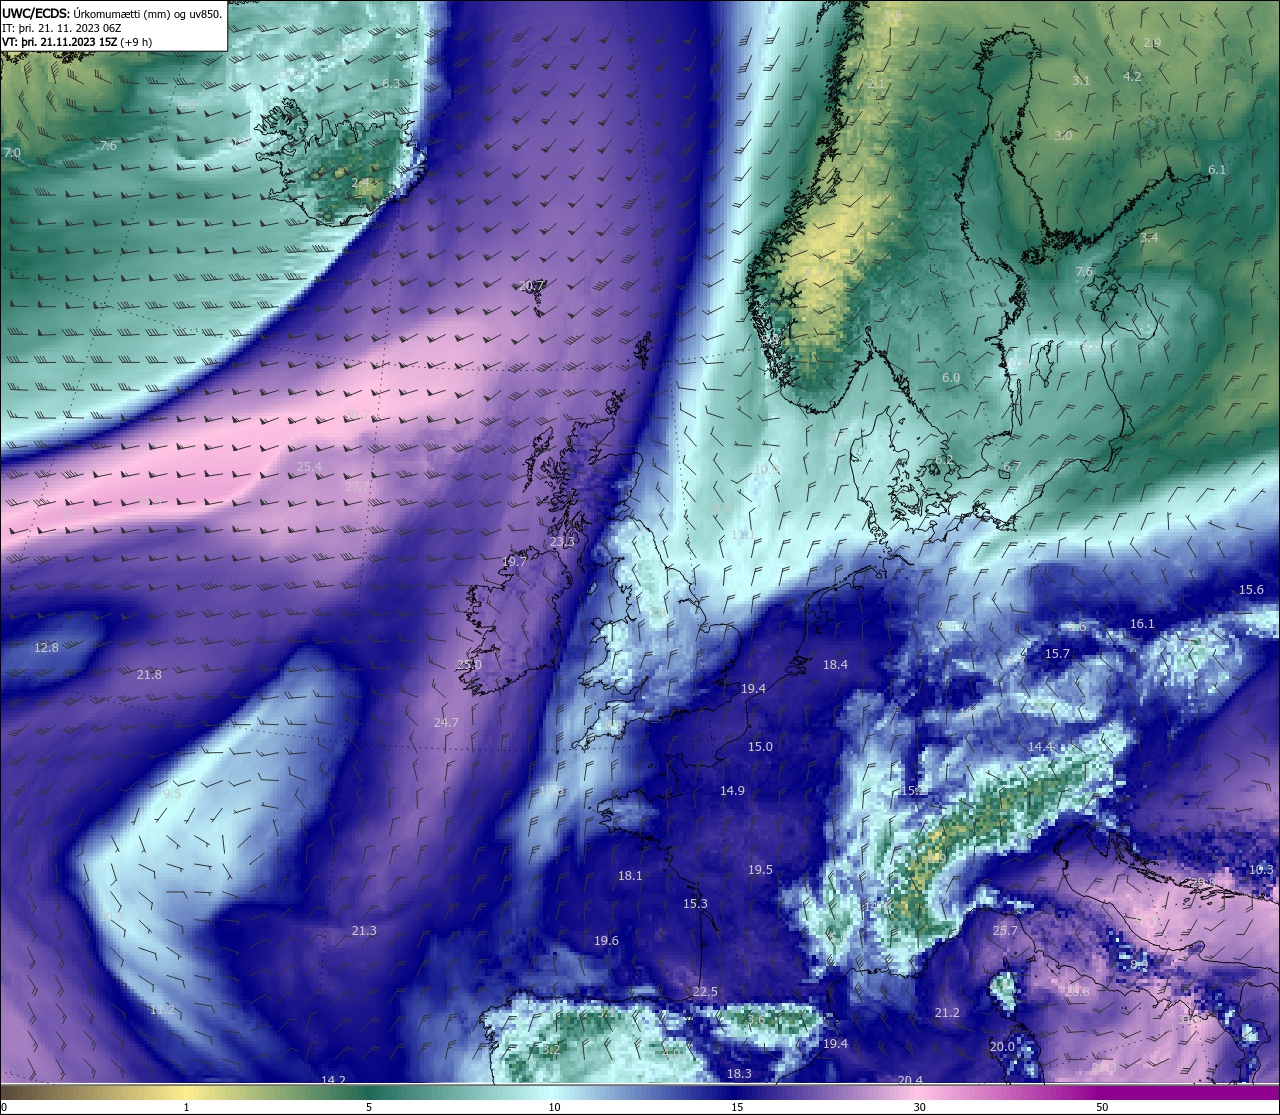The height and width of the screenshot is (1115, 1280).
Task: Click the colorbar tick label 0
Action: pyautogui.click(x=4, y=1107)
